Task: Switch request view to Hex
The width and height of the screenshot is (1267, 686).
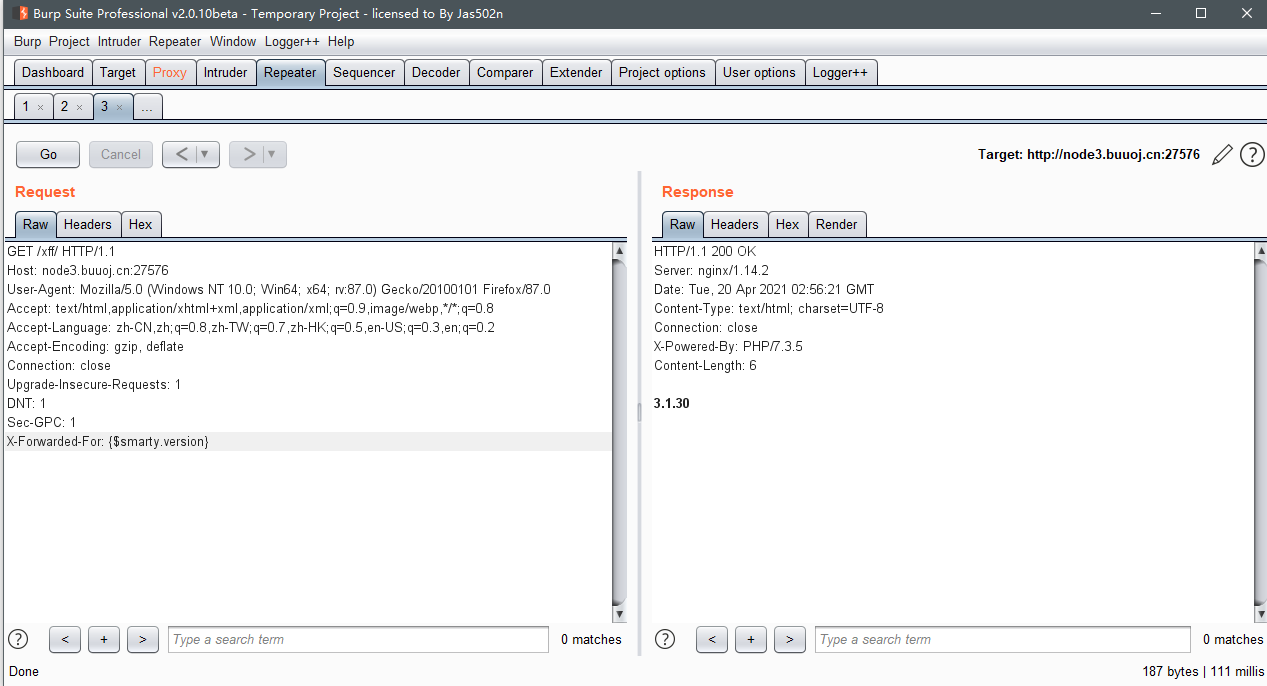Action: tap(140, 224)
